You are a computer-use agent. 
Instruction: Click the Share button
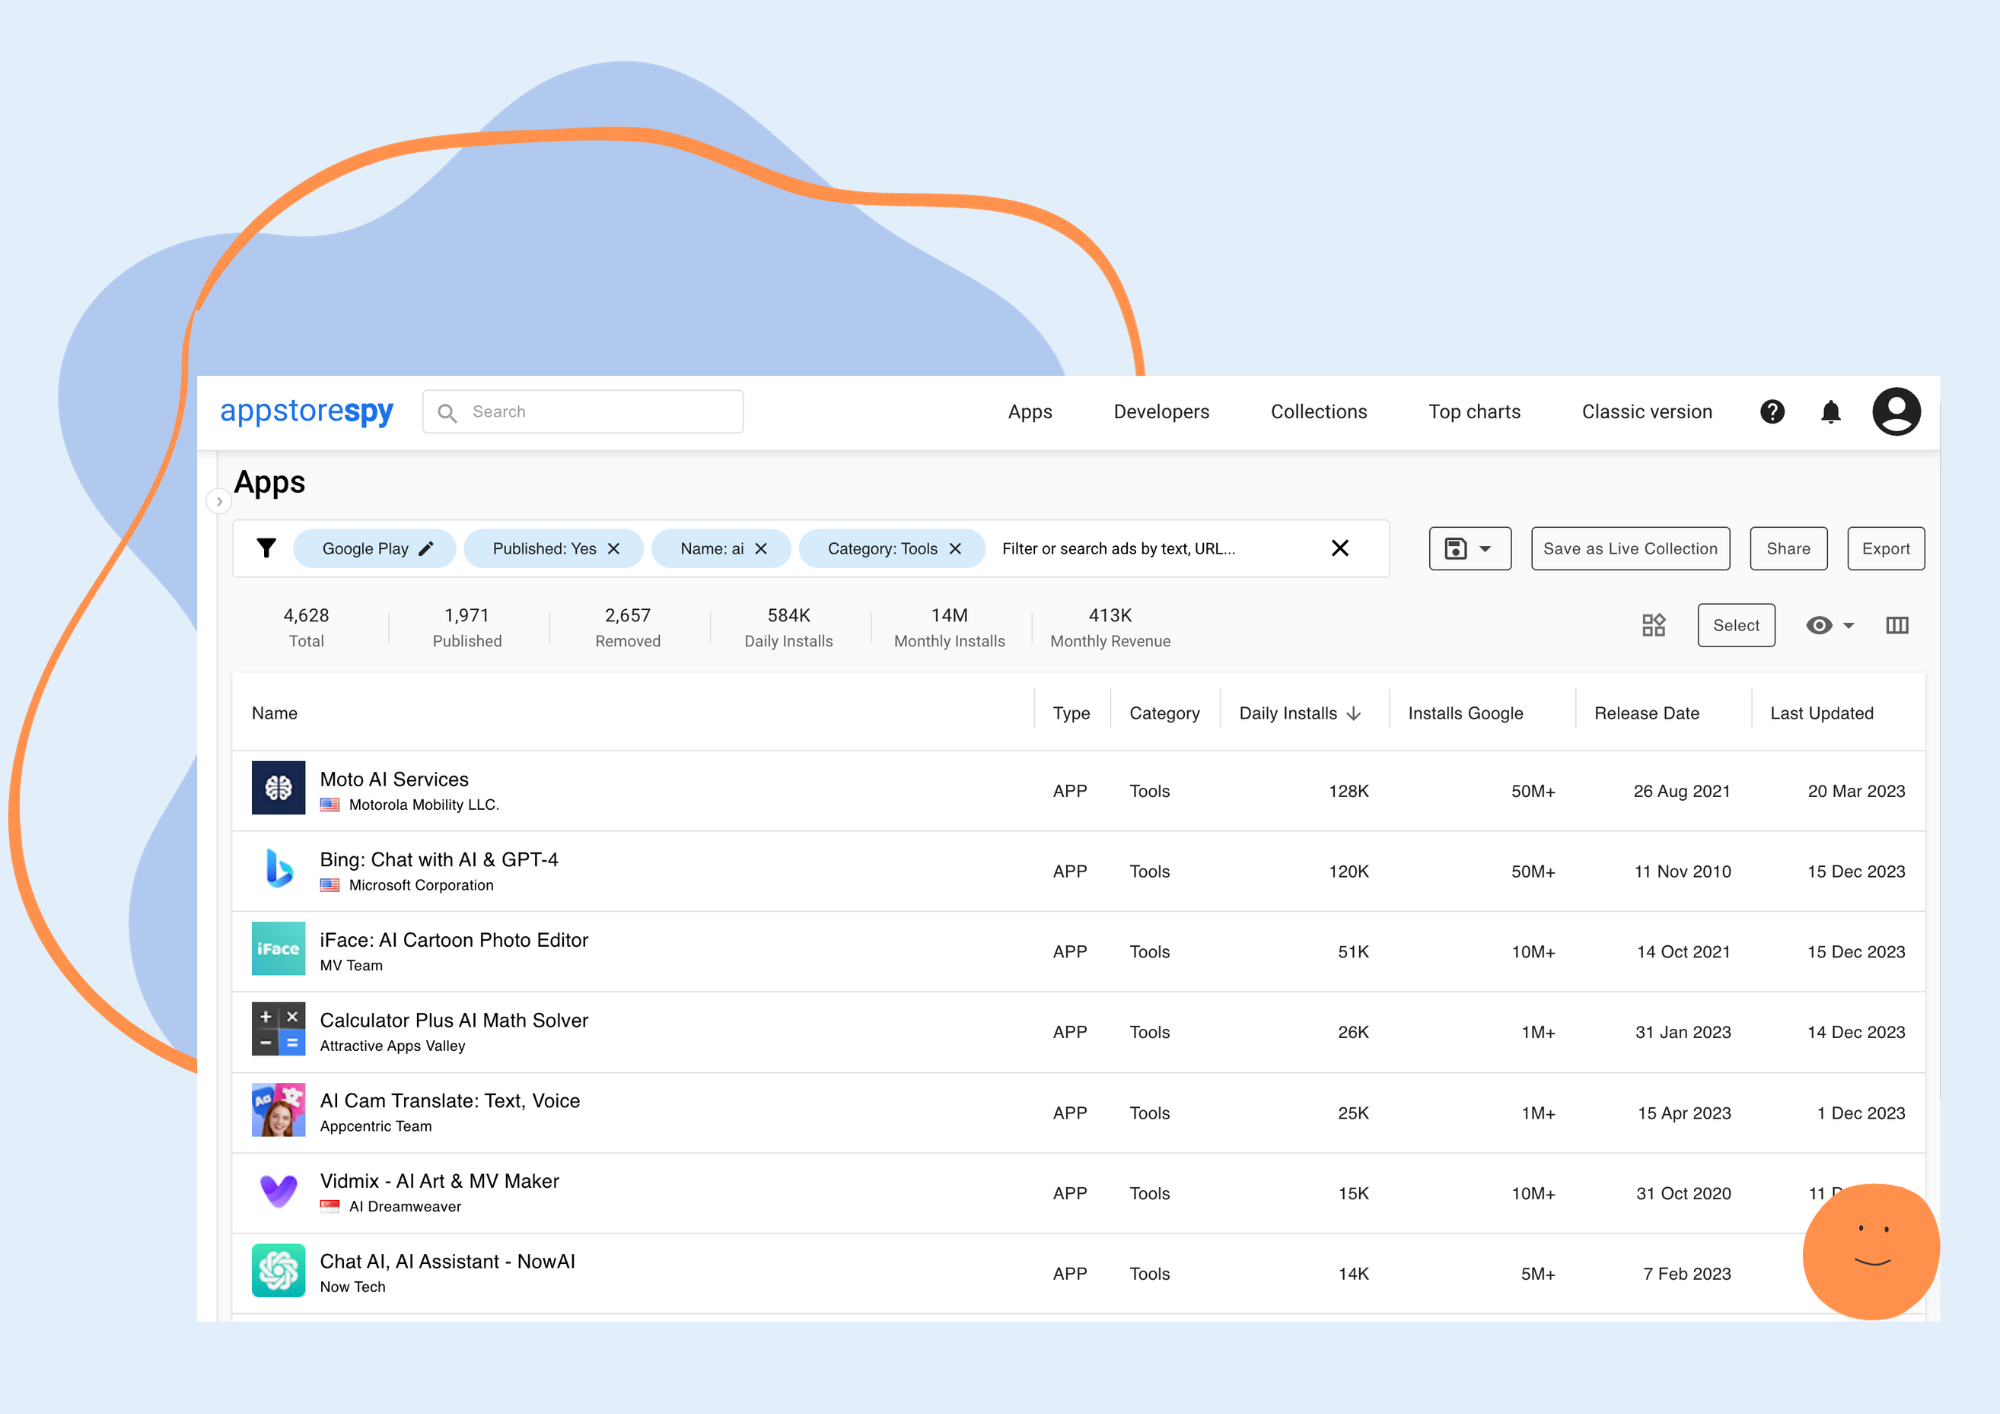pos(1788,548)
